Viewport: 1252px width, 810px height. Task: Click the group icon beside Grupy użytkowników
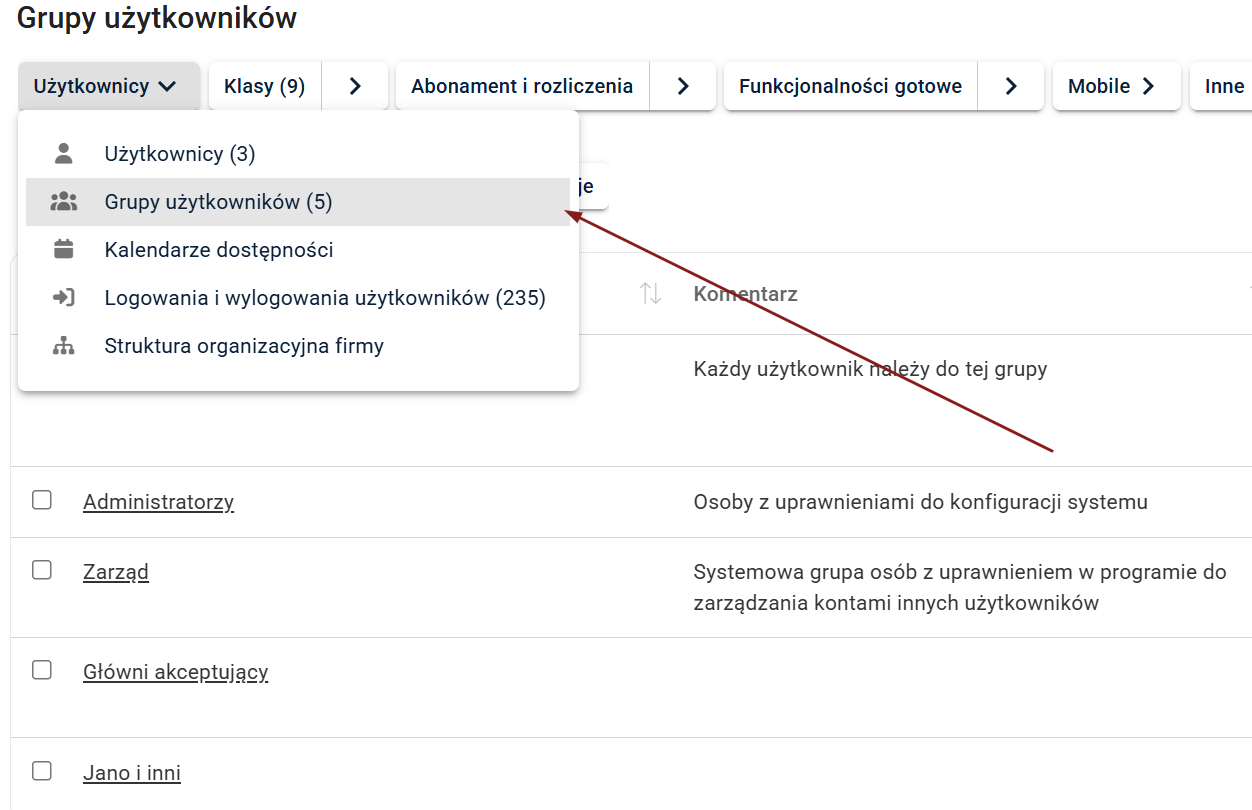[x=64, y=202]
